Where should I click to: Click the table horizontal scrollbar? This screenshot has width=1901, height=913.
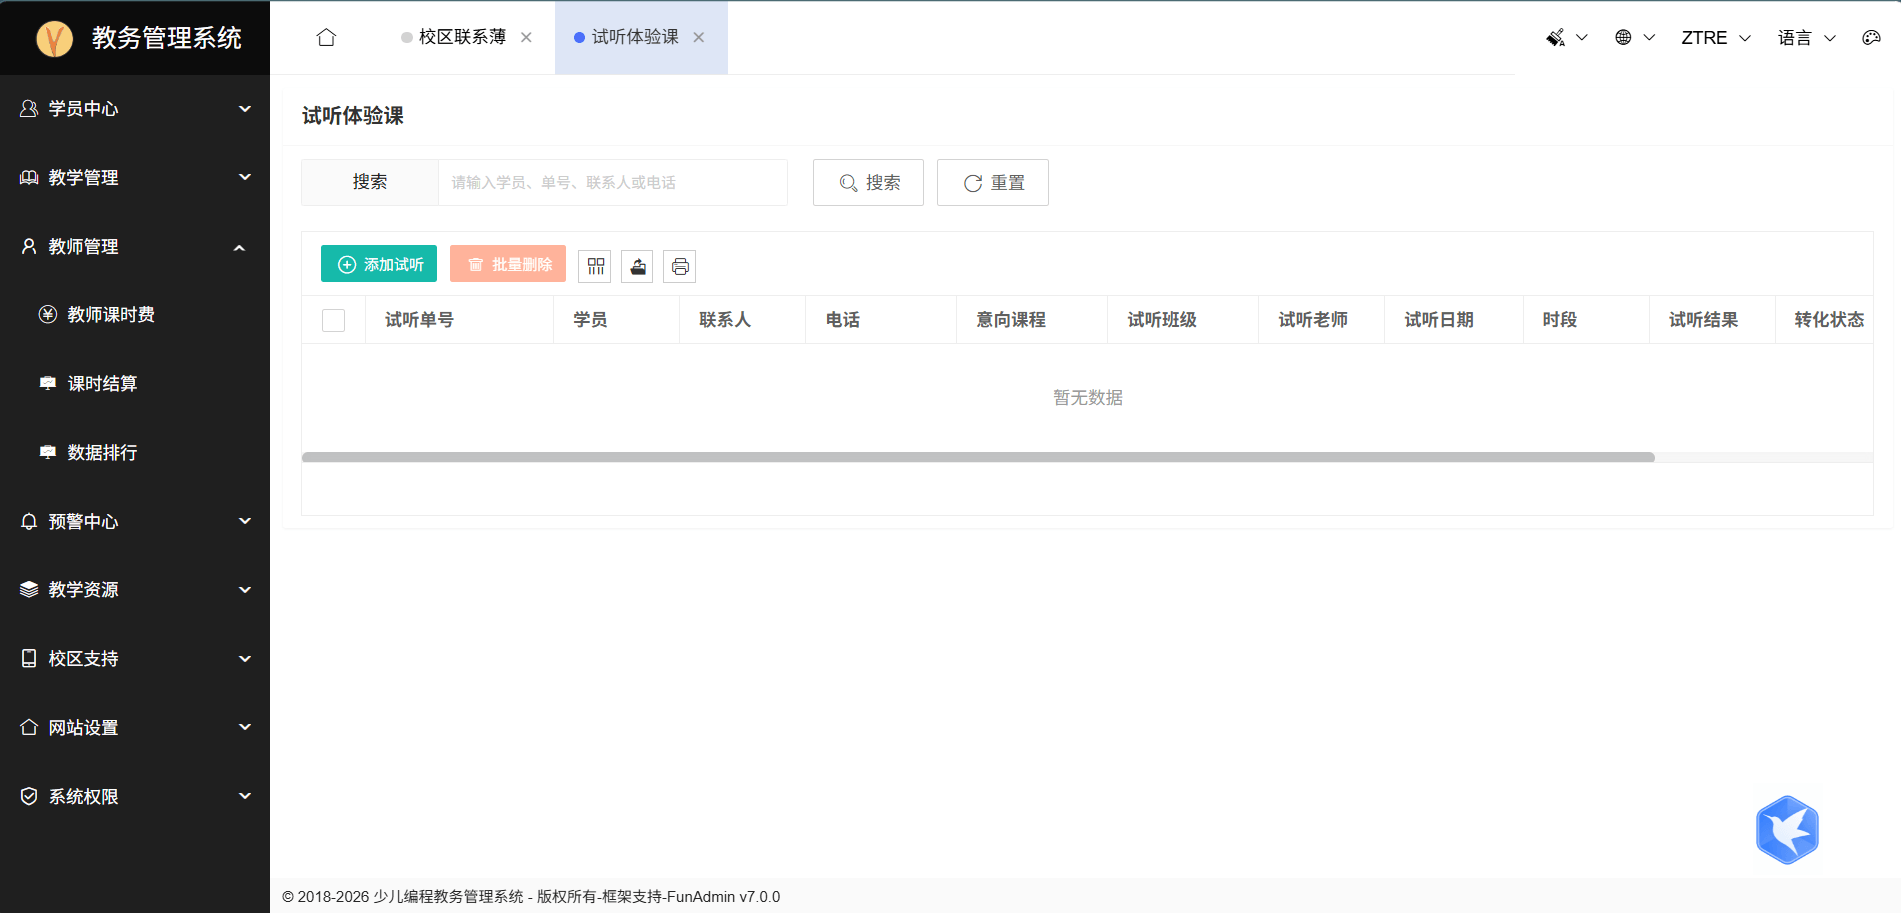pyautogui.click(x=978, y=457)
